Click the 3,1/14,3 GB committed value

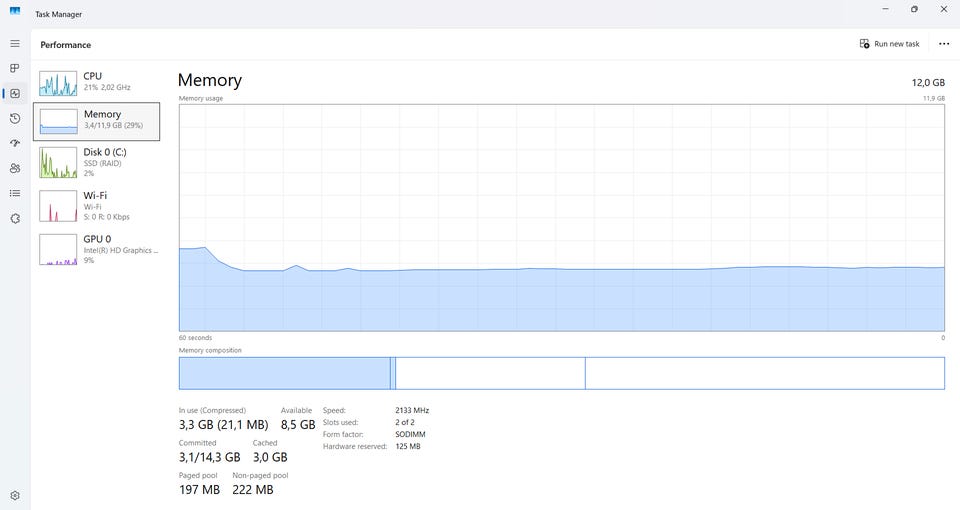[209, 457]
